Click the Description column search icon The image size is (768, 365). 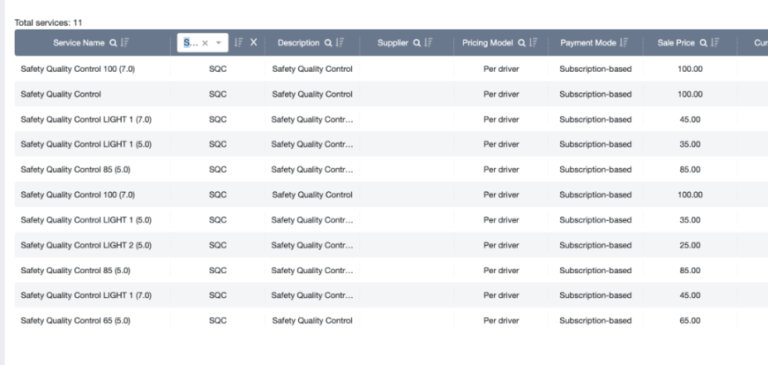click(328, 43)
